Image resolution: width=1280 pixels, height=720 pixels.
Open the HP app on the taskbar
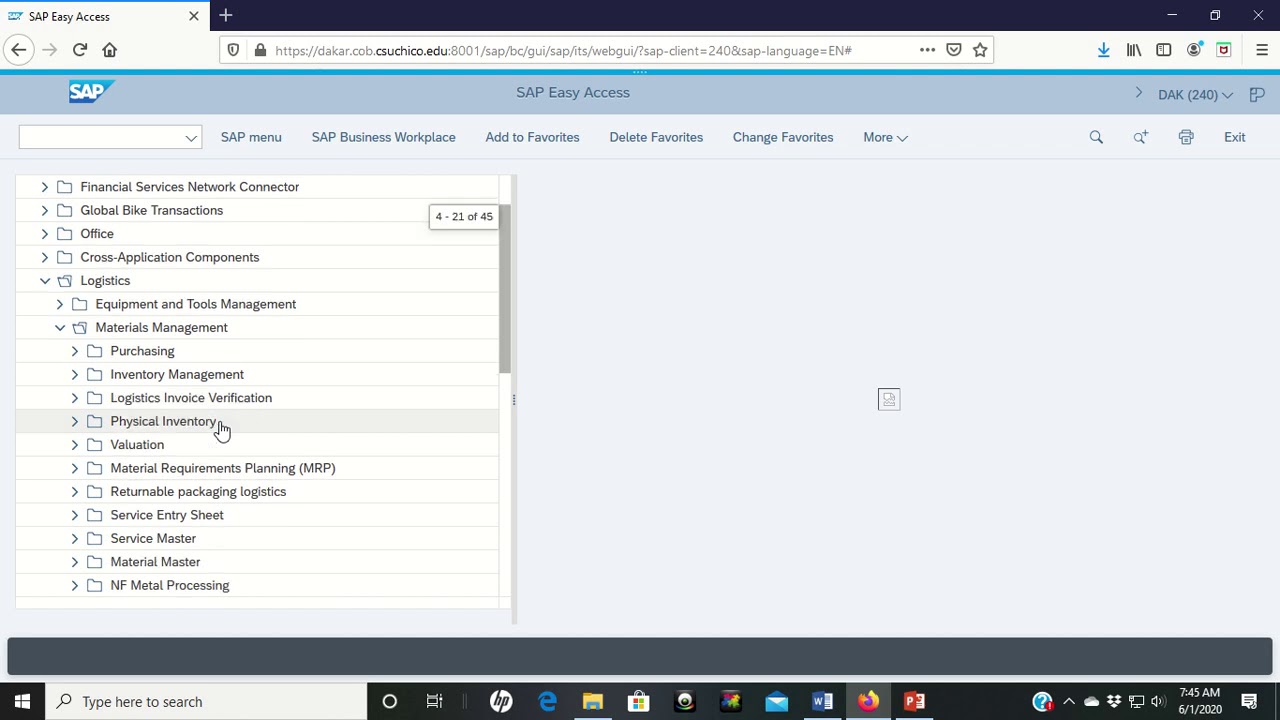coord(501,702)
